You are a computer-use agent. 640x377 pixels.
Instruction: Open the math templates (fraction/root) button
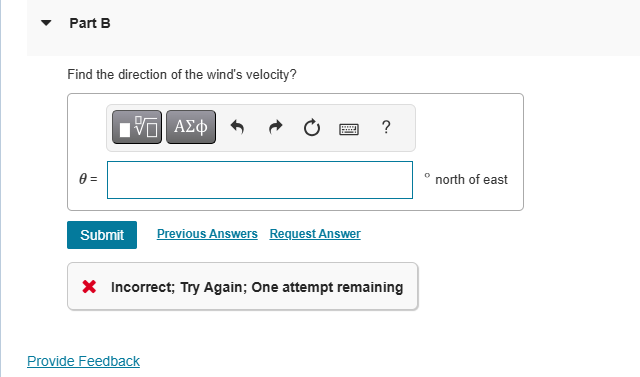[x=137, y=127]
